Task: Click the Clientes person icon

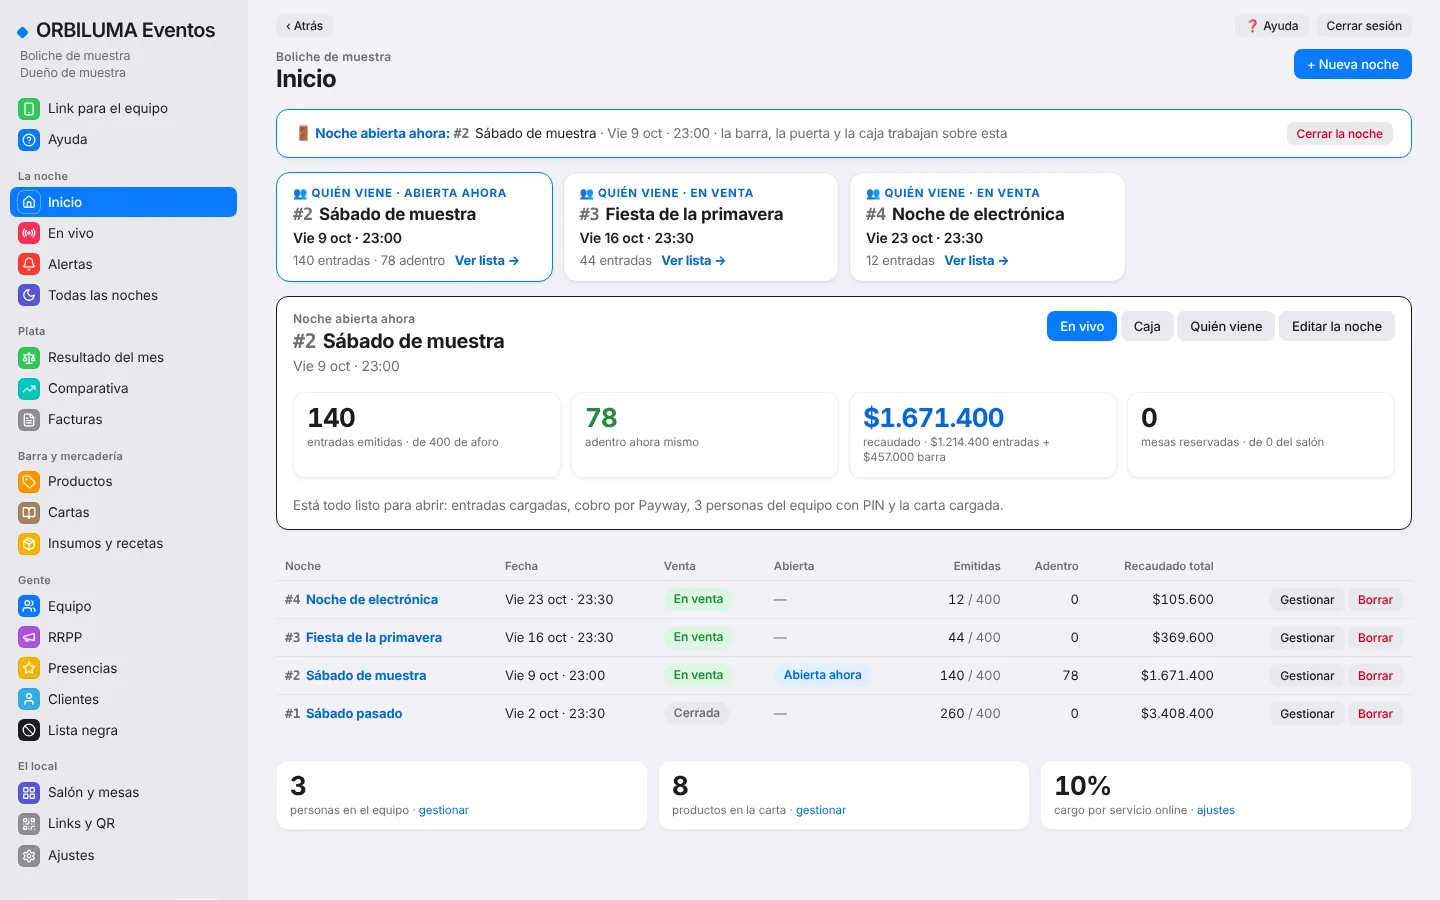Action: (29, 699)
